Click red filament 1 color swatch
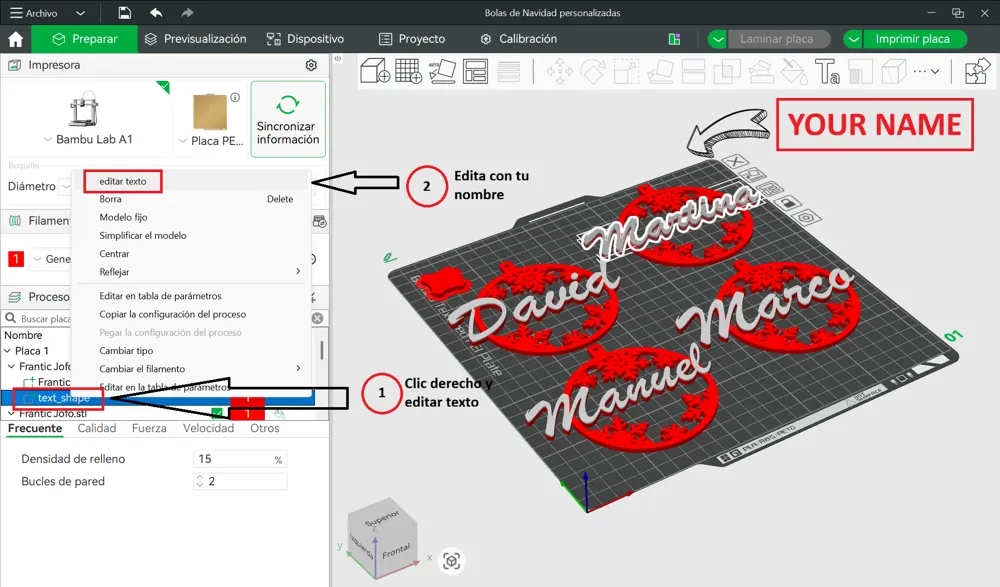 15,259
